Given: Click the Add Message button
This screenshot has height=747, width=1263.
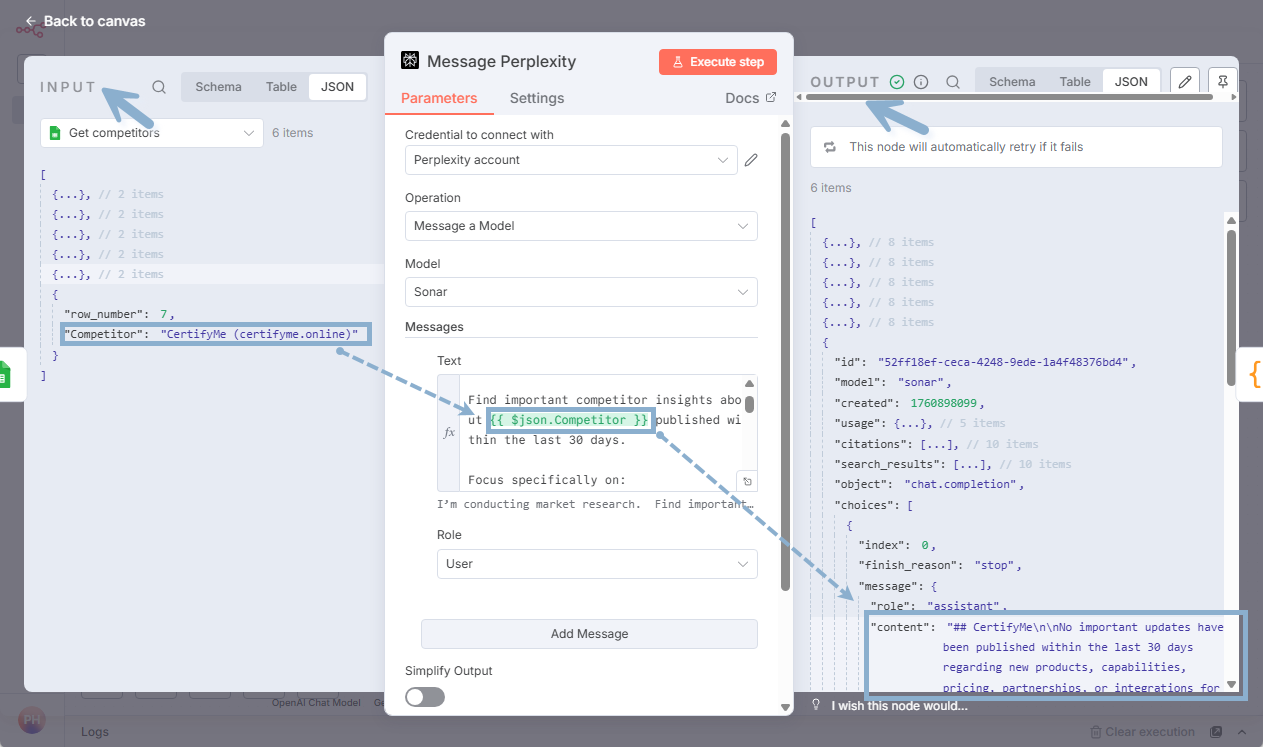Looking at the screenshot, I should click(589, 634).
